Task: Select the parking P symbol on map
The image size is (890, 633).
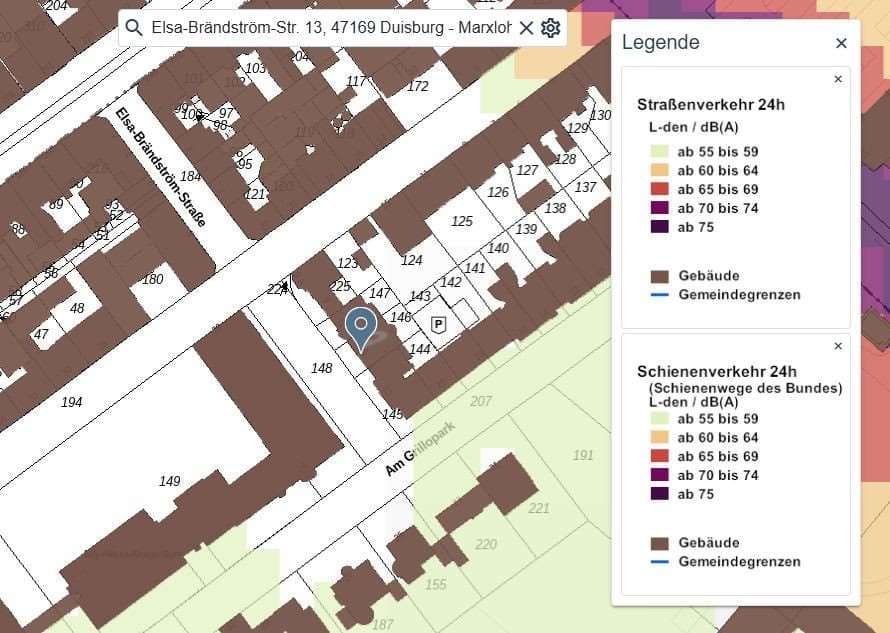Action: [x=438, y=323]
